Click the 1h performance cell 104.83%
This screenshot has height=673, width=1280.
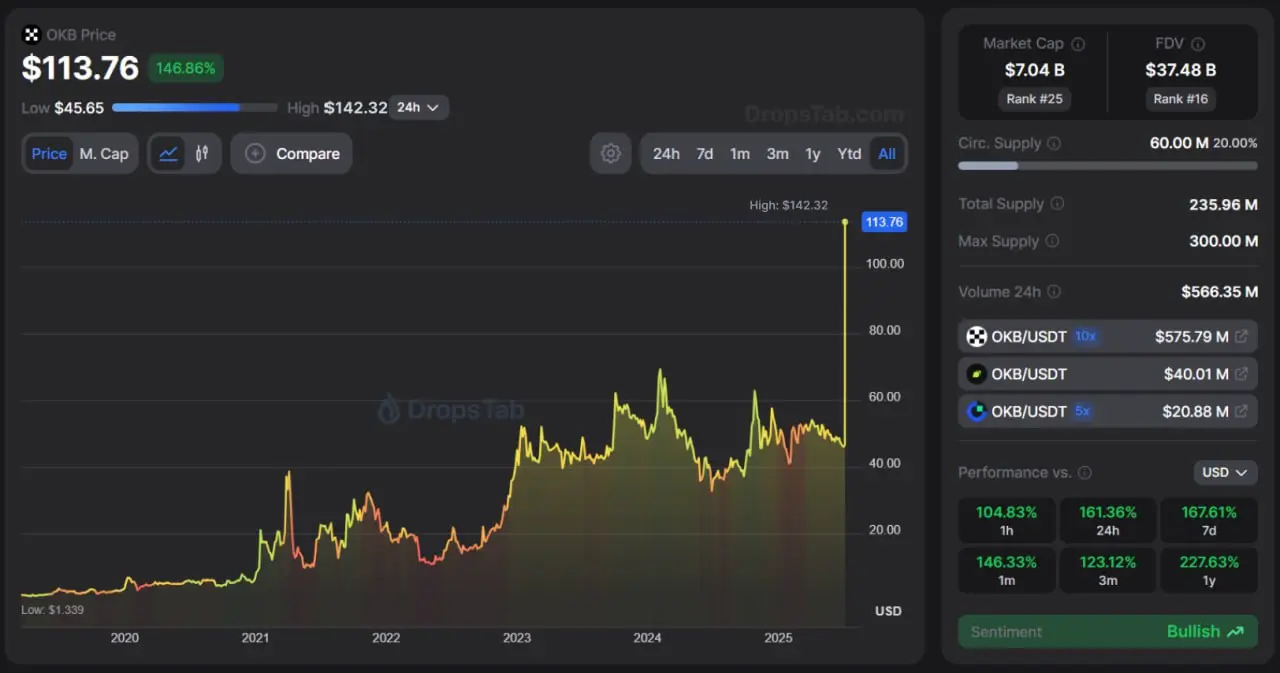pos(1007,522)
